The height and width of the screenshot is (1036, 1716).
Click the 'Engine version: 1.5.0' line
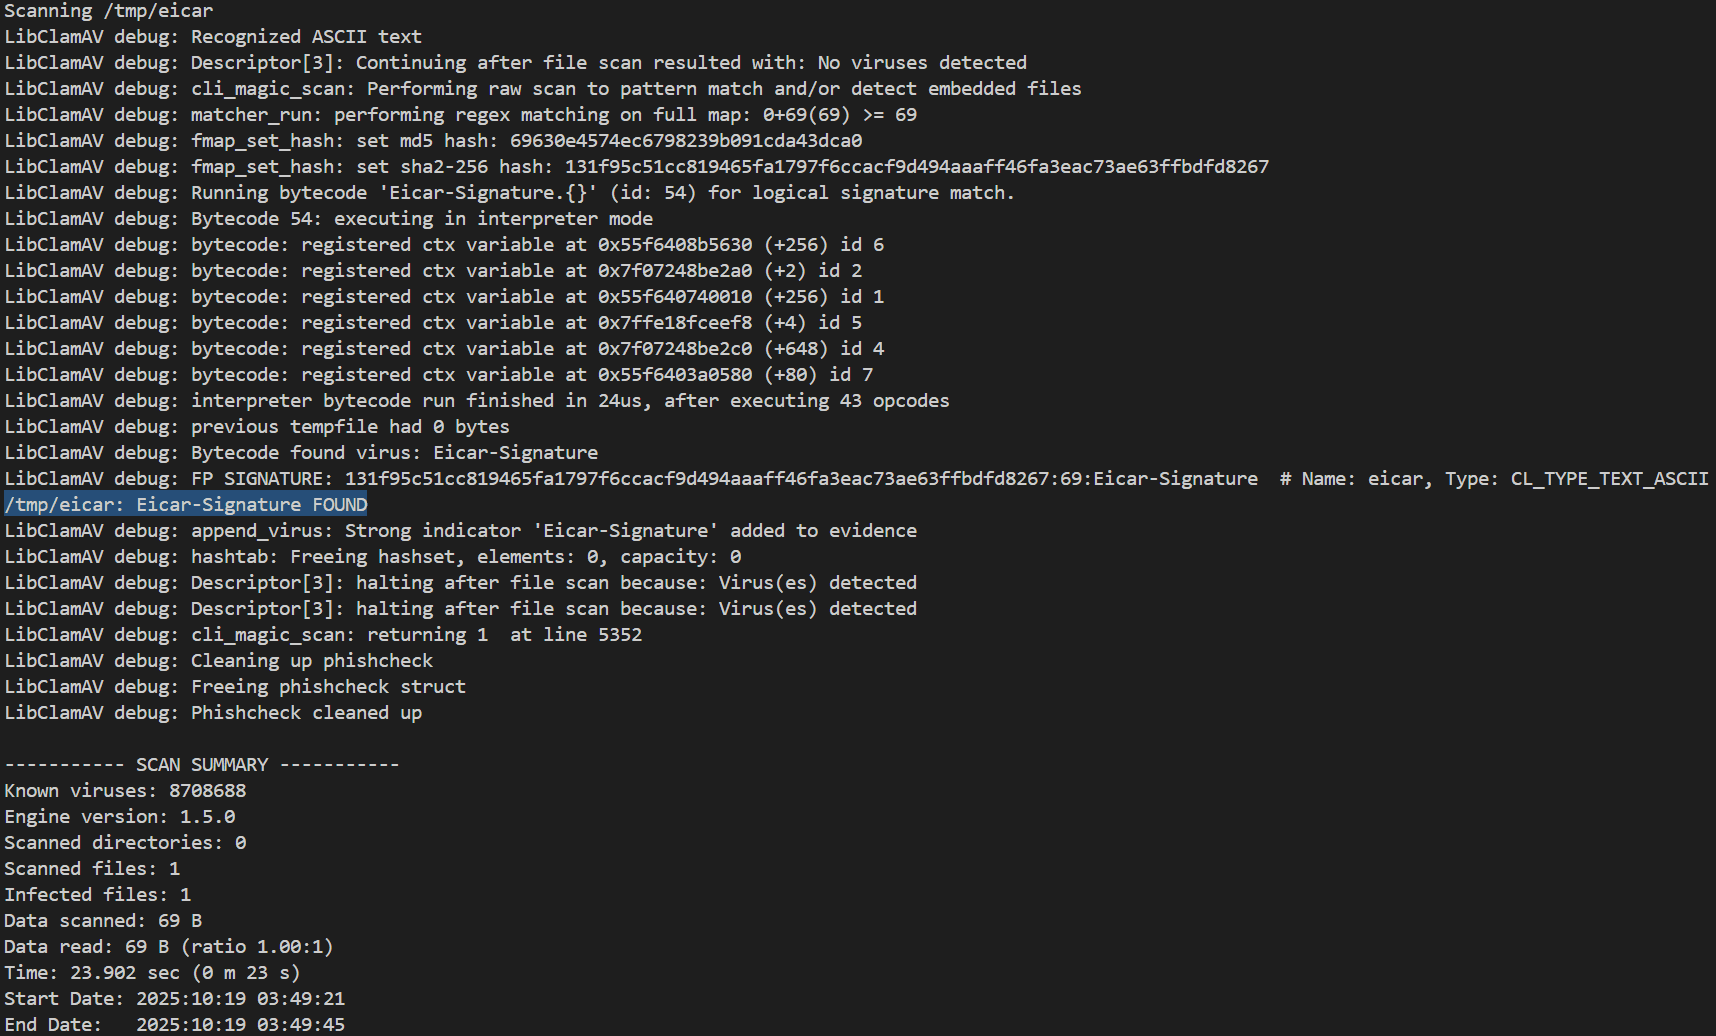point(120,817)
